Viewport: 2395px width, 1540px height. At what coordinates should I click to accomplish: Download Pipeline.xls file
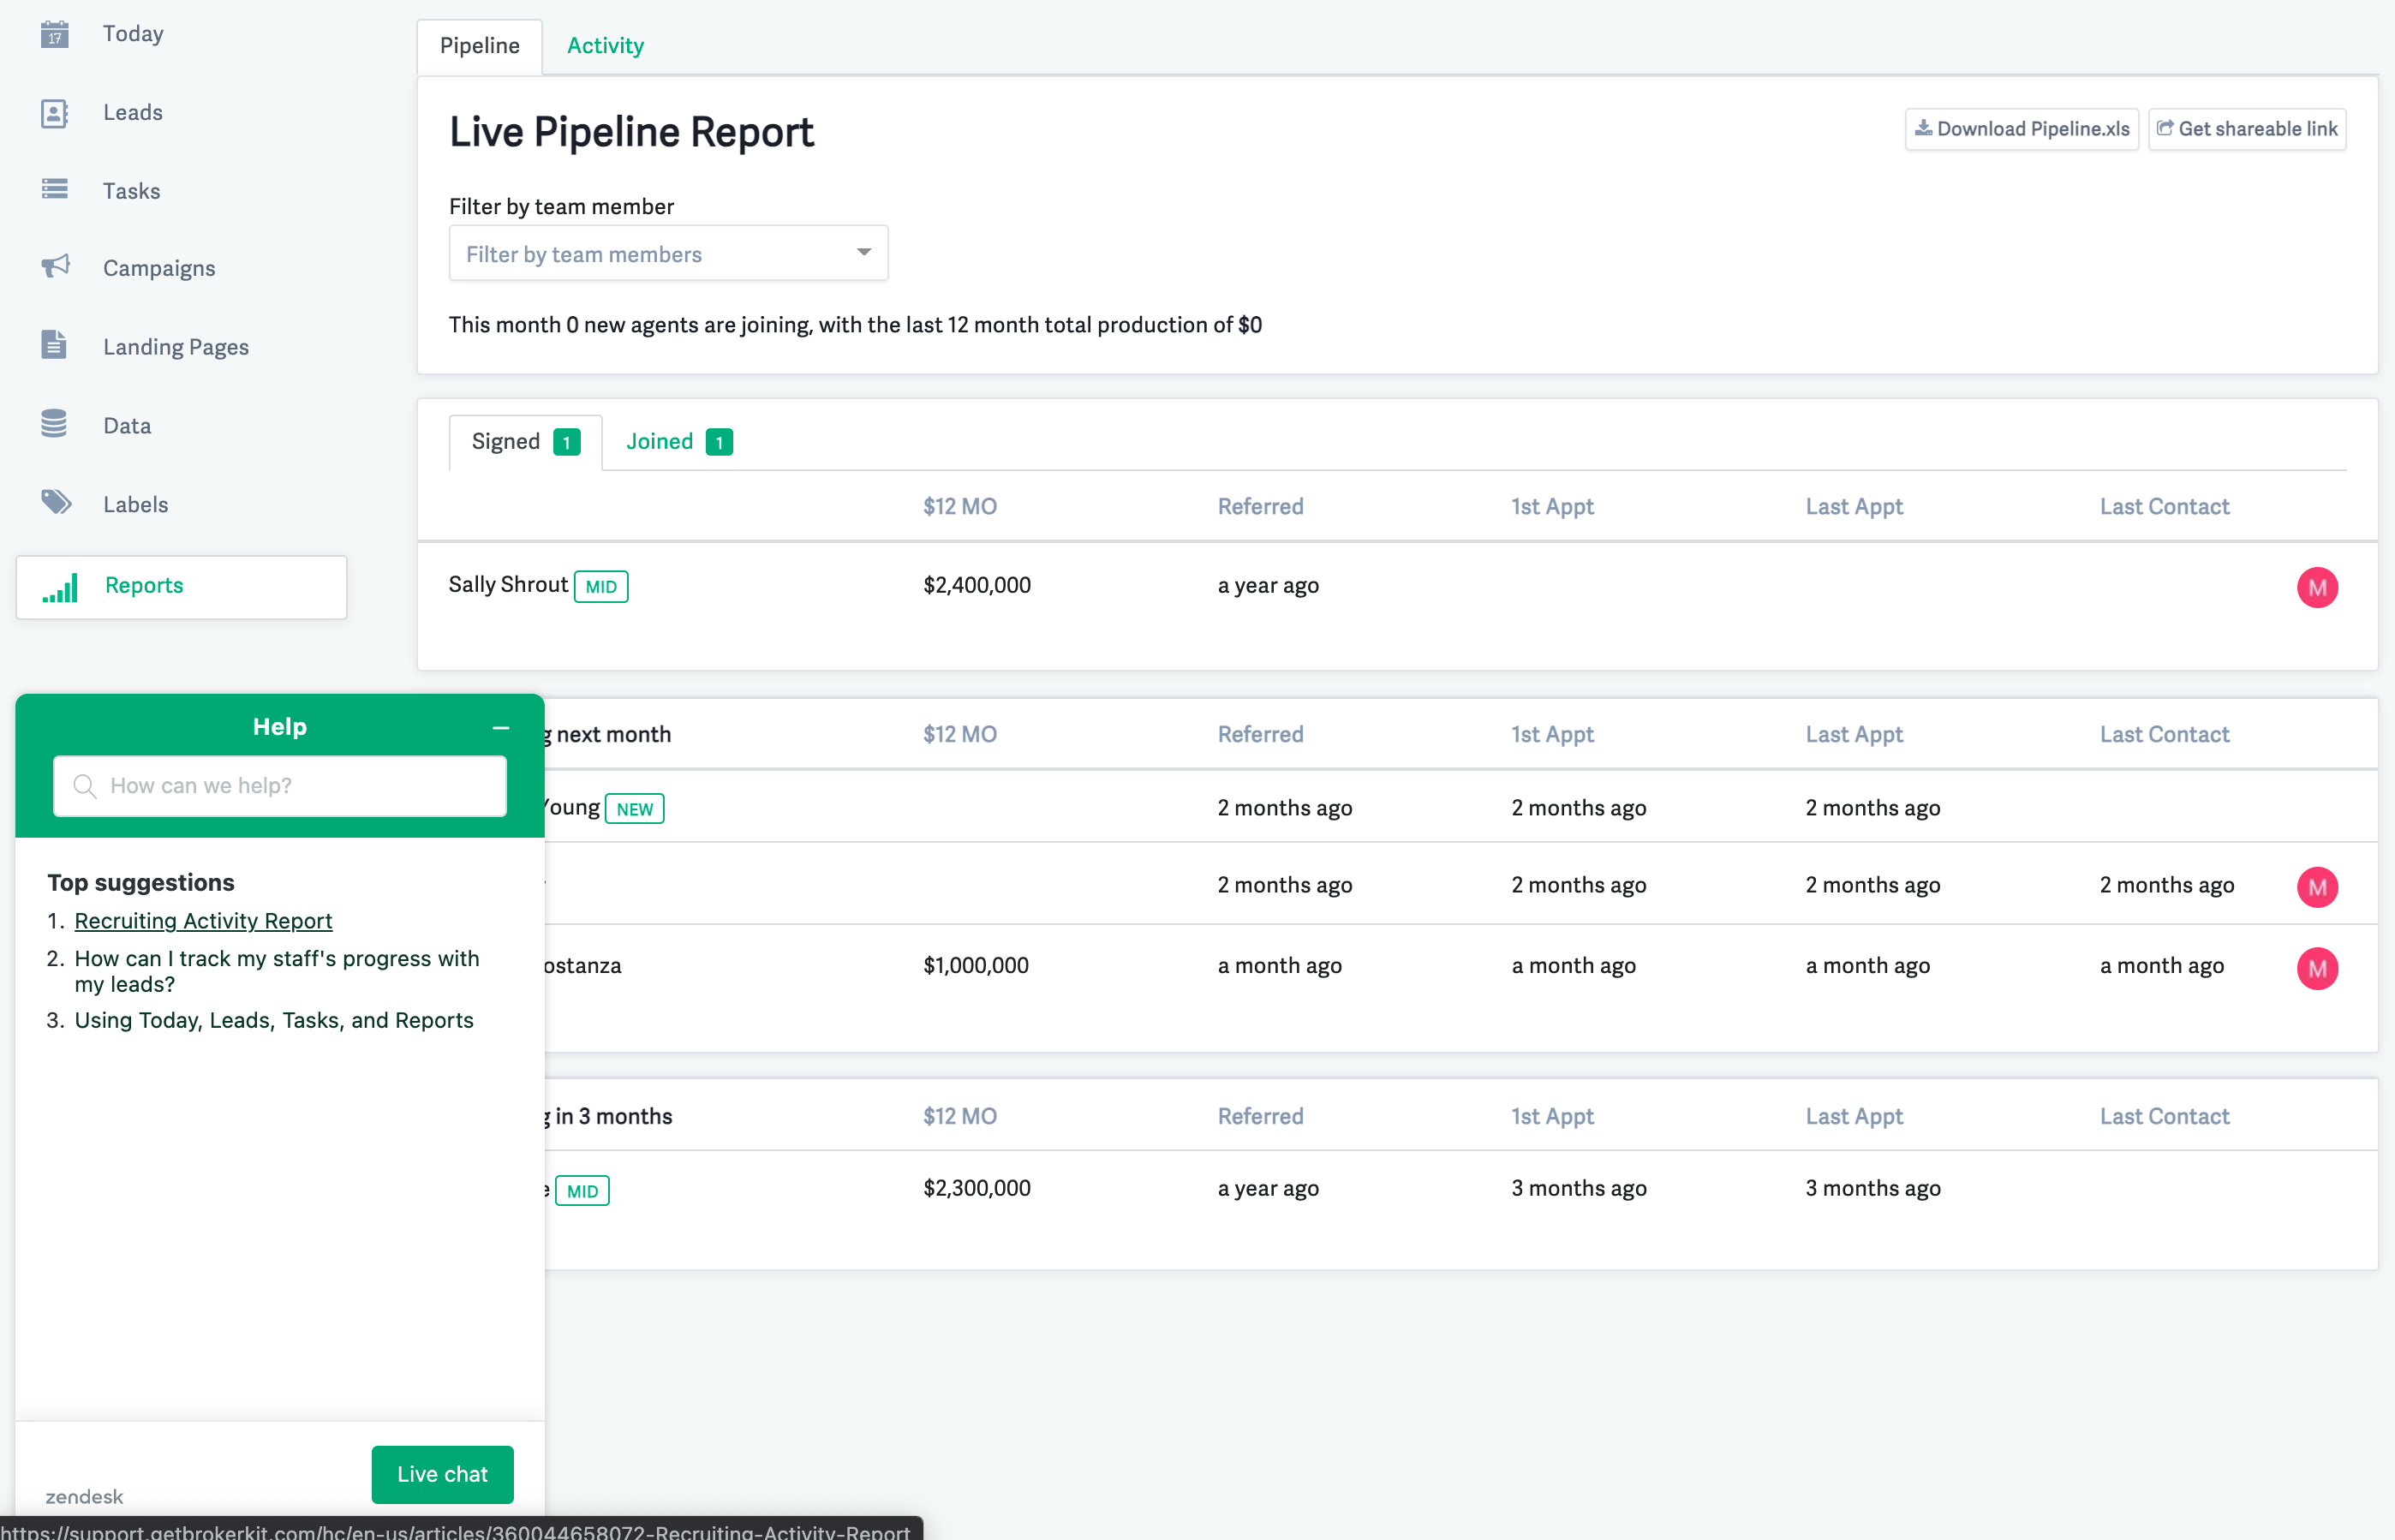(2021, 129)
